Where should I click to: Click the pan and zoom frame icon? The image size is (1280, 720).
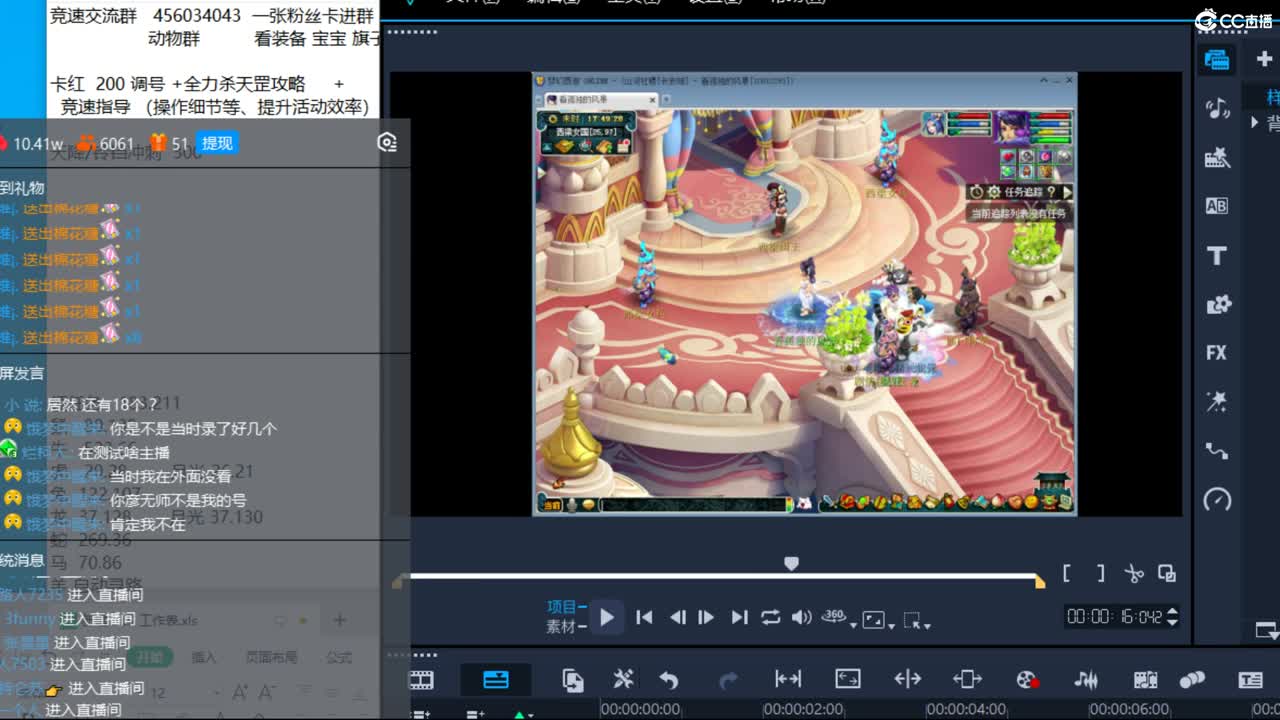[848, 680]
